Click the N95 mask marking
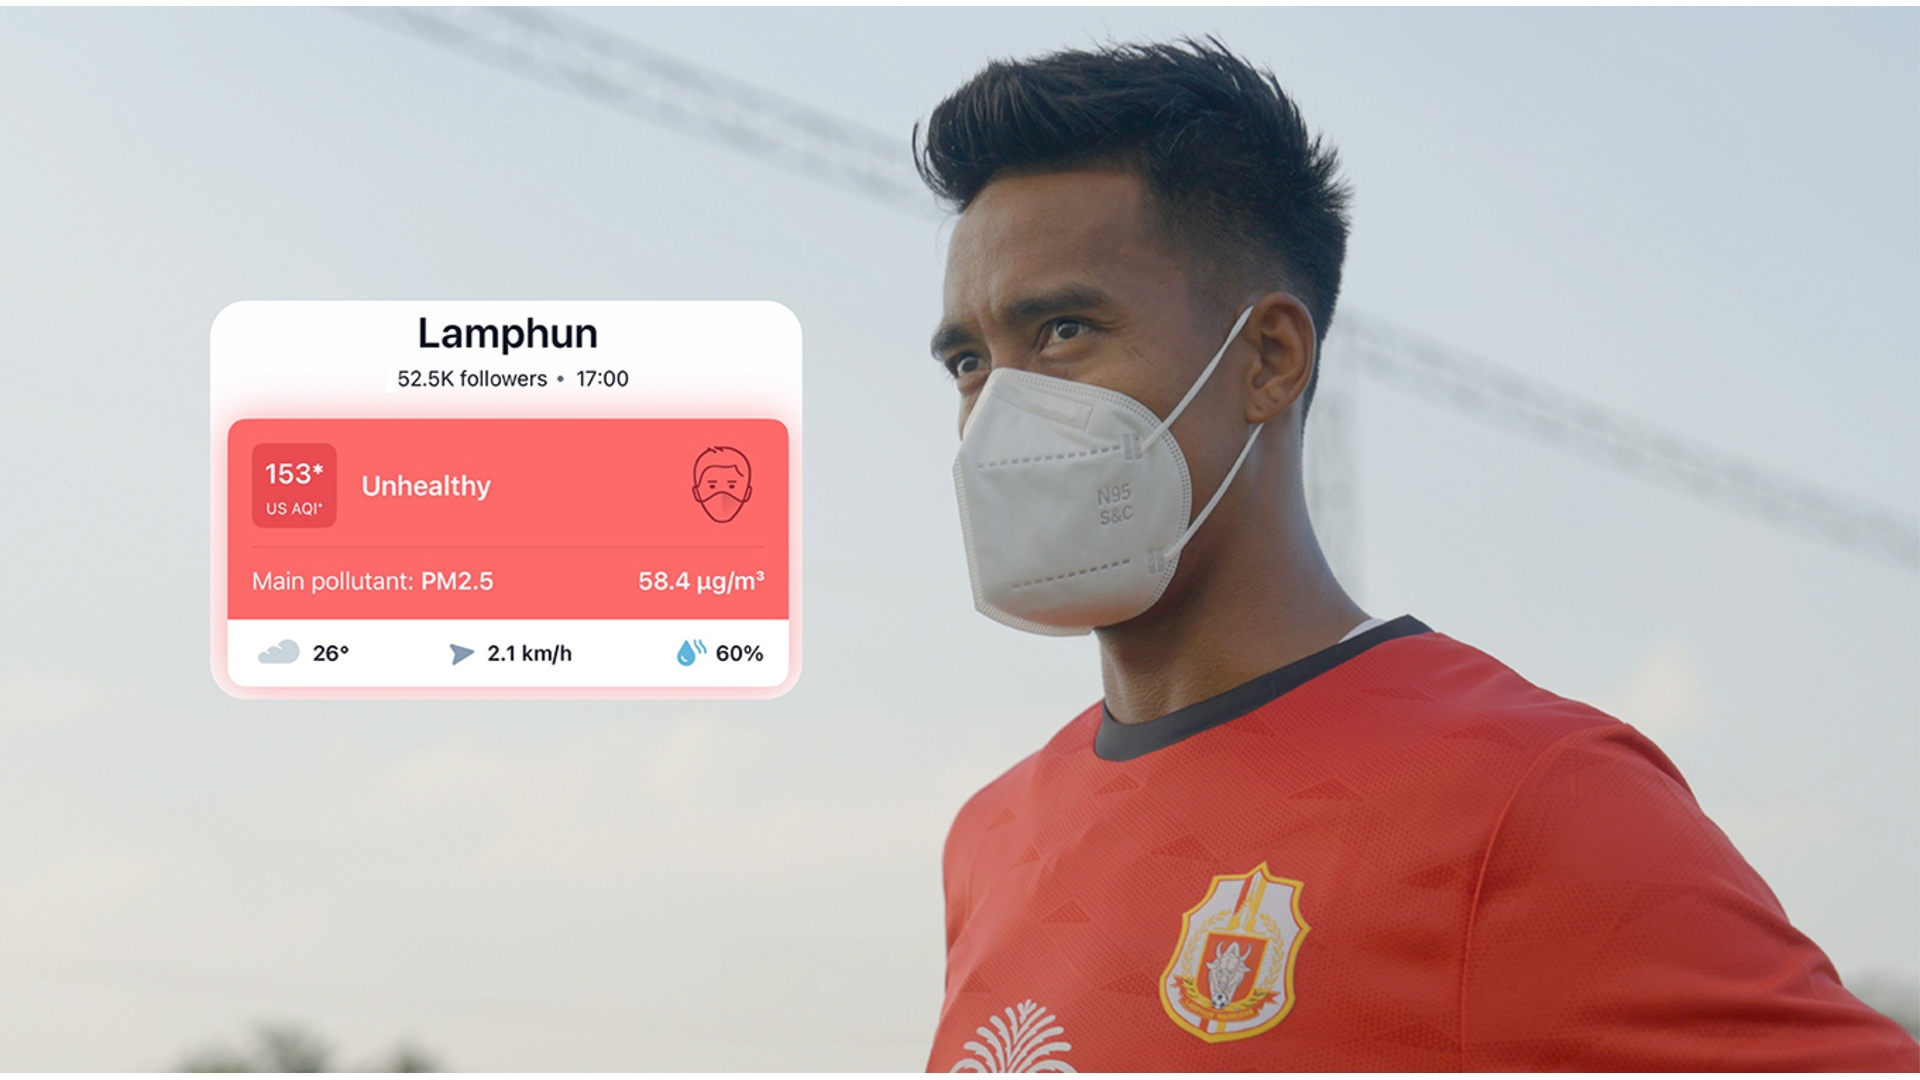The height and width of the screenshot is (1080, 1920). (x=1115, y=505)
